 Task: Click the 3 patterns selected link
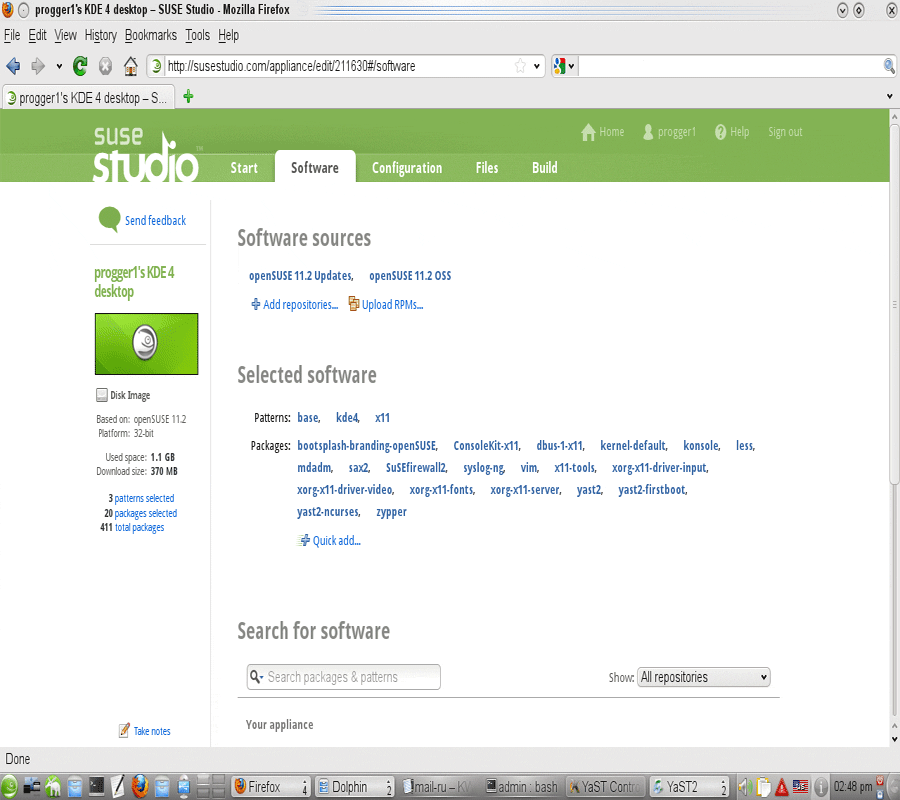click(141, 498)
